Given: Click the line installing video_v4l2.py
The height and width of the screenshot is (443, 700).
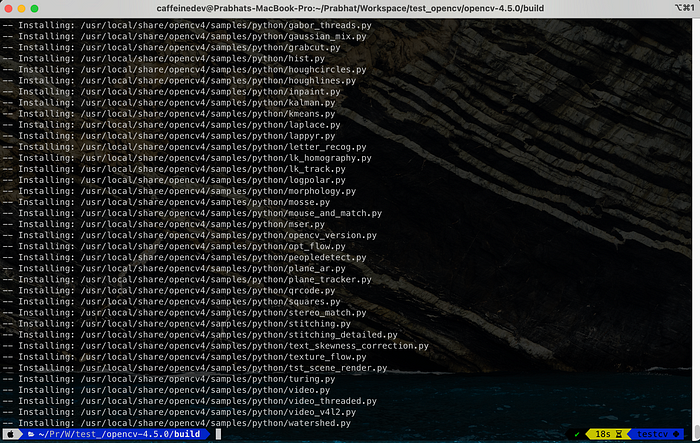Looking at the screenshot, I should coord(179,412).
